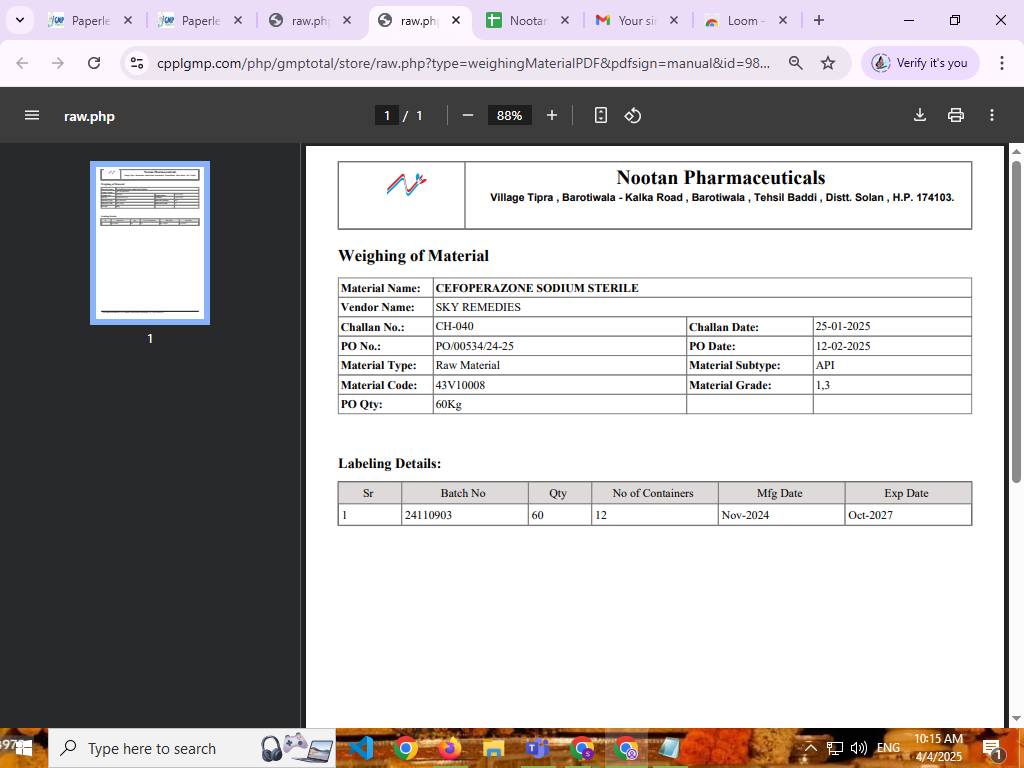This screenshot has height=768, width=1024.
Task: Click the zoom in plus button
Action: [552, 115]
